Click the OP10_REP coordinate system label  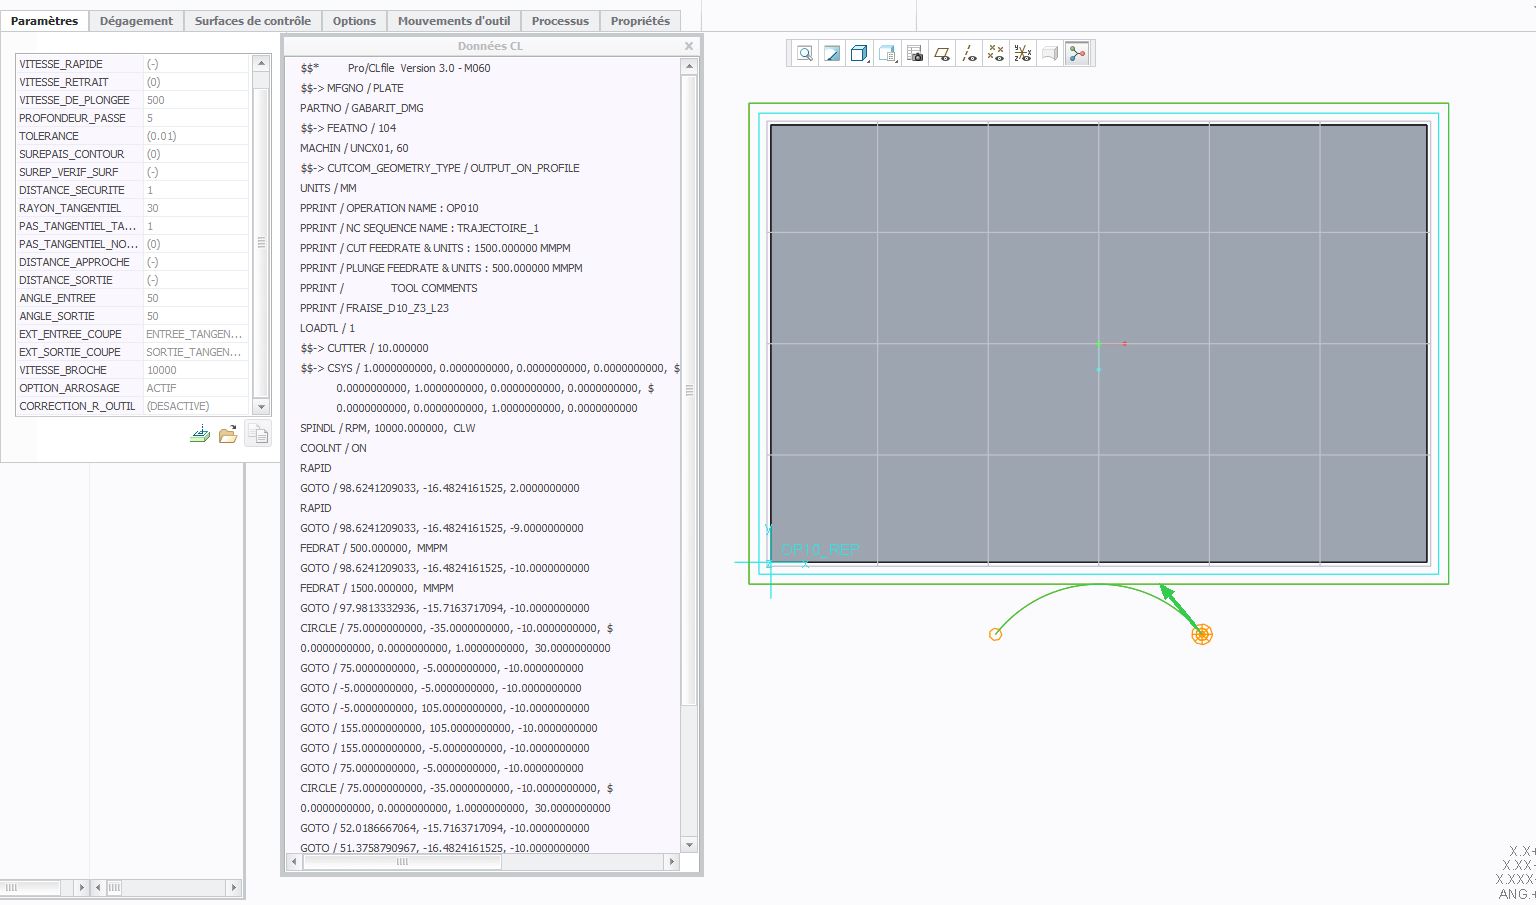point(819,550)
